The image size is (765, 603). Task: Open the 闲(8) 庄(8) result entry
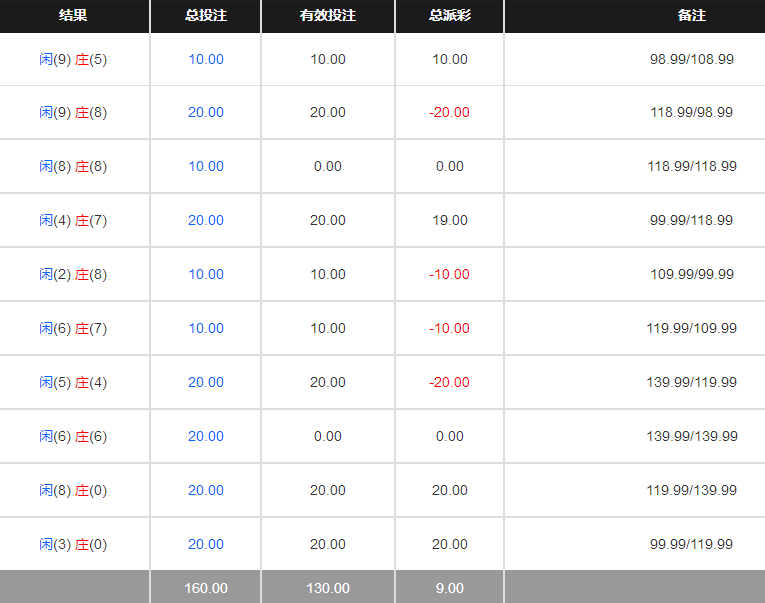pos(73,166)
